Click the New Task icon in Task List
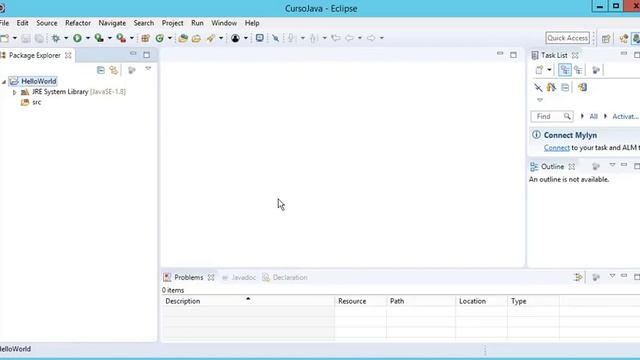Viewport: 640px width, 360px height. click(x=539, y=70)
